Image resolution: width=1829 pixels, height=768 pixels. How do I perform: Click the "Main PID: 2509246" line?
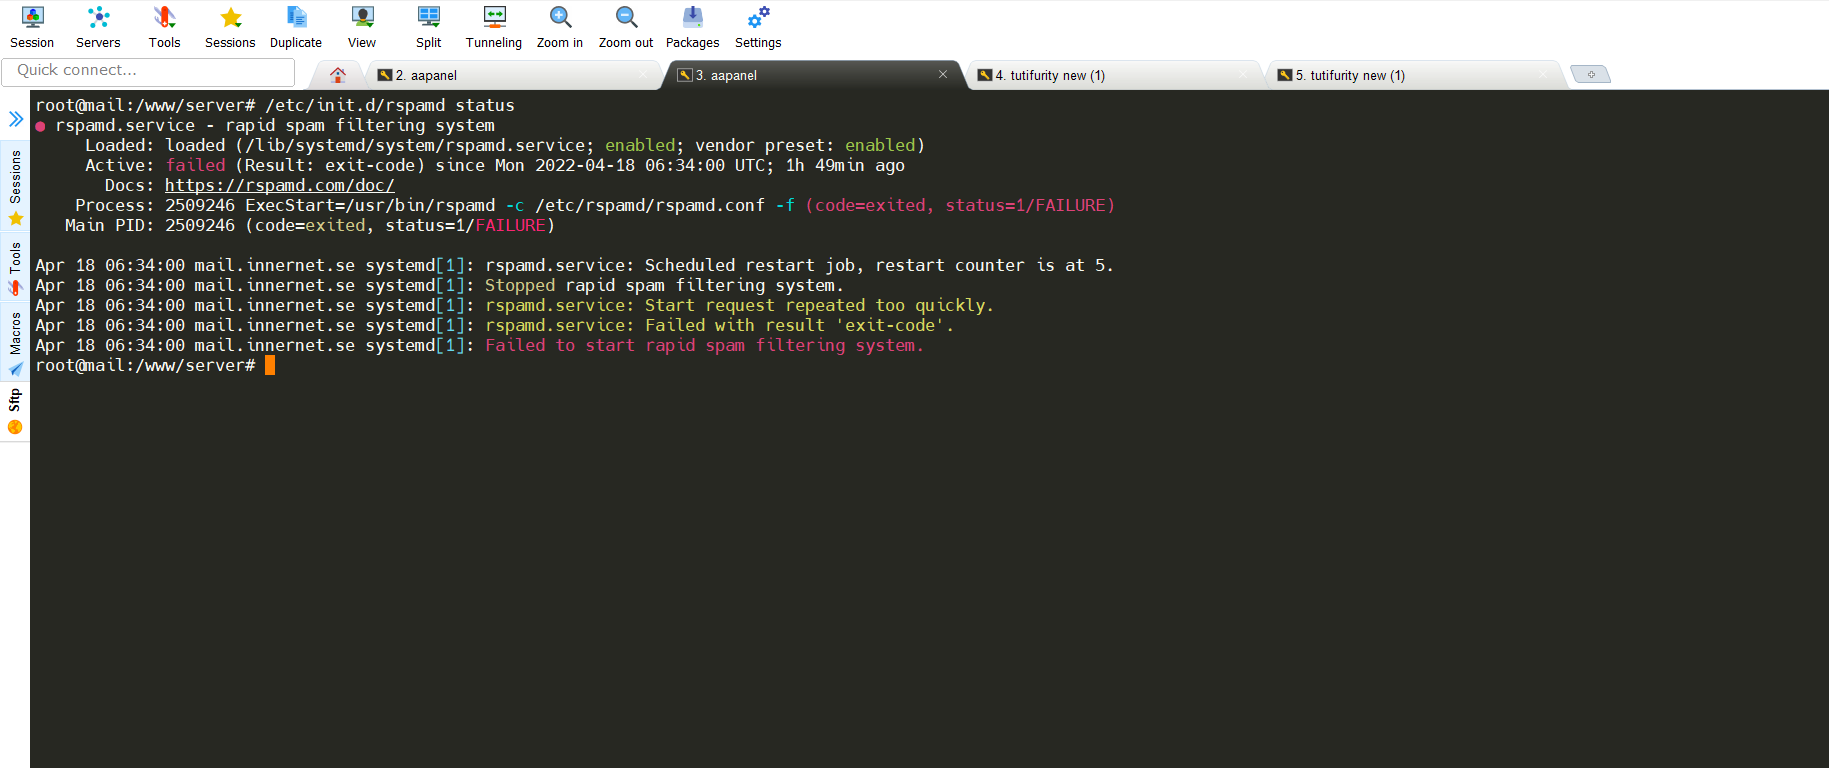tap(310, 225)
